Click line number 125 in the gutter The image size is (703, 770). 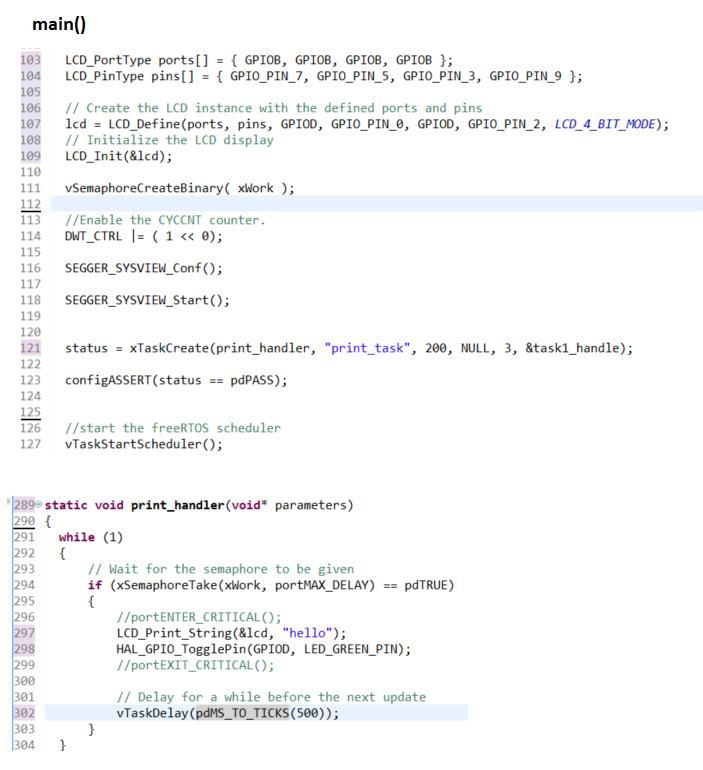[30, 412]
